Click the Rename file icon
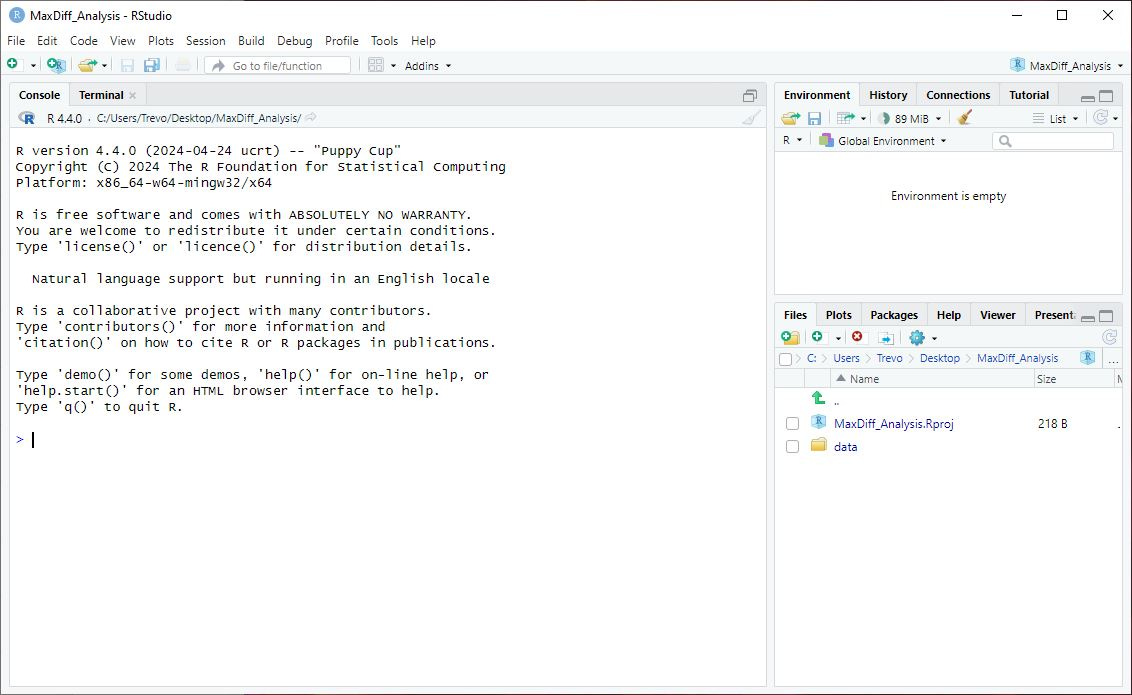This screenshot has height=695, width=1132. (886, 338)
